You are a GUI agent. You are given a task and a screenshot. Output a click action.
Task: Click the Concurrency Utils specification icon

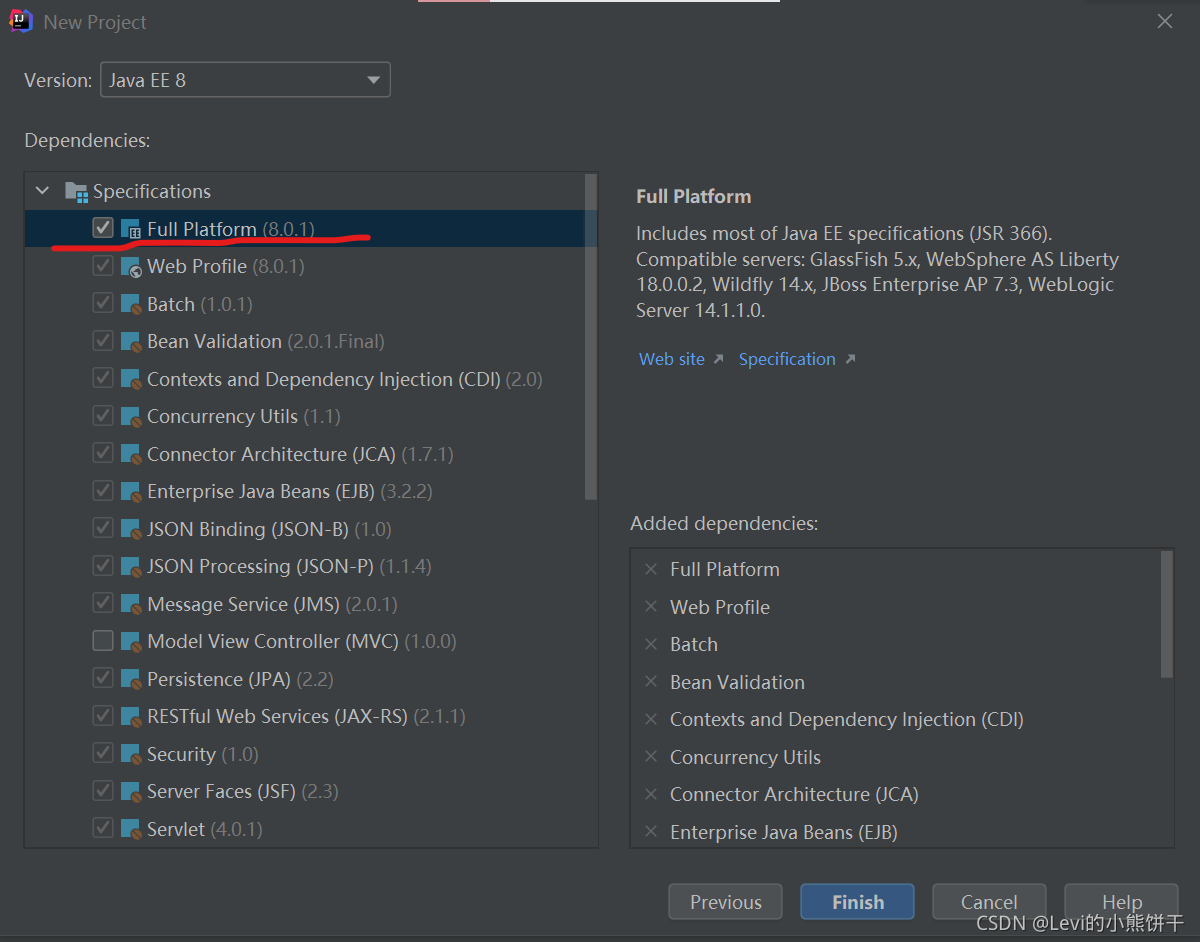(131, 417)
